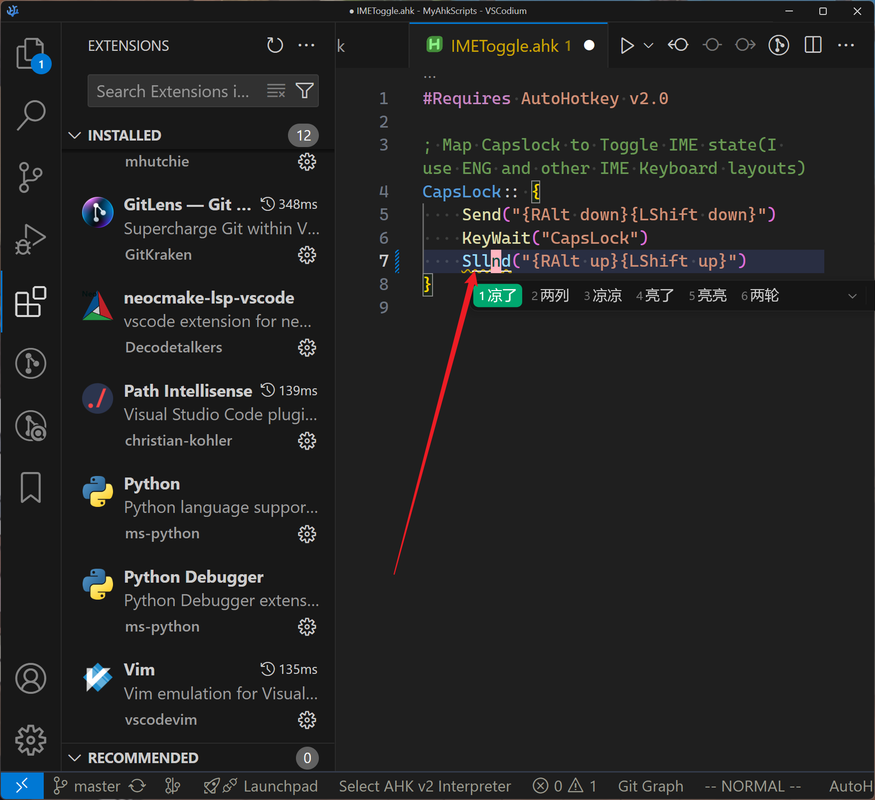This screenshot has height=800, width=875.
Task: Open GitLens Inspect activity bar icon
Action: [31, 426]
